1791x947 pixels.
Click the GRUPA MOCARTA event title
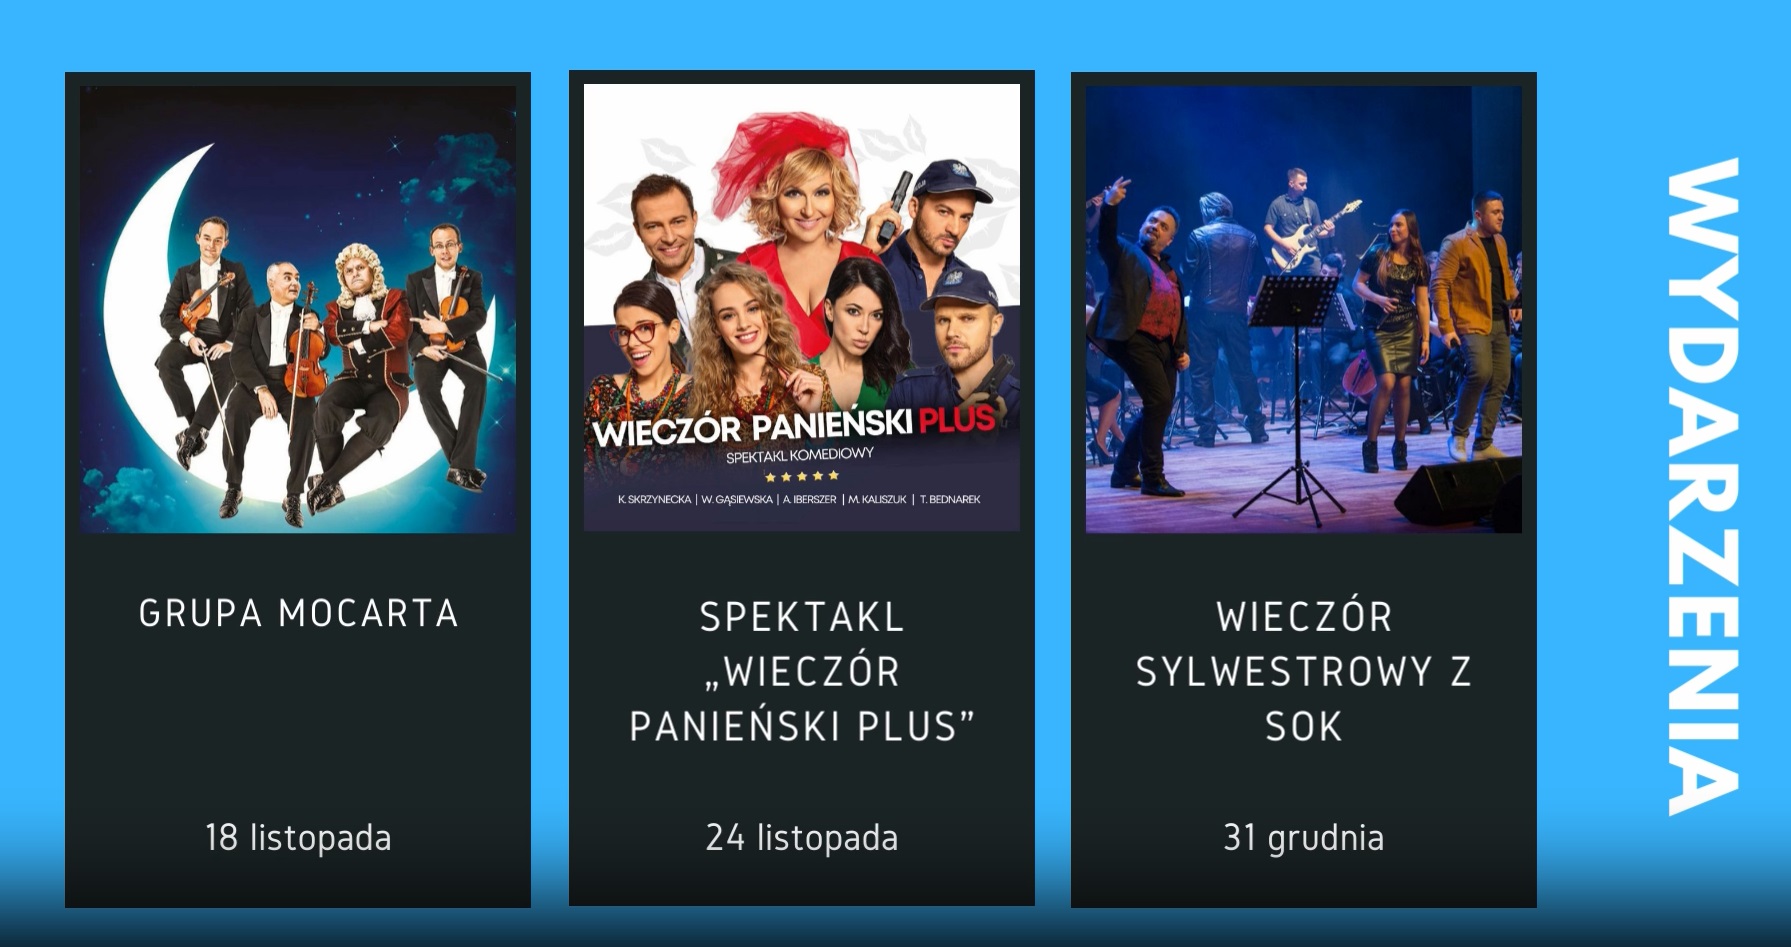tap(298, 613)
